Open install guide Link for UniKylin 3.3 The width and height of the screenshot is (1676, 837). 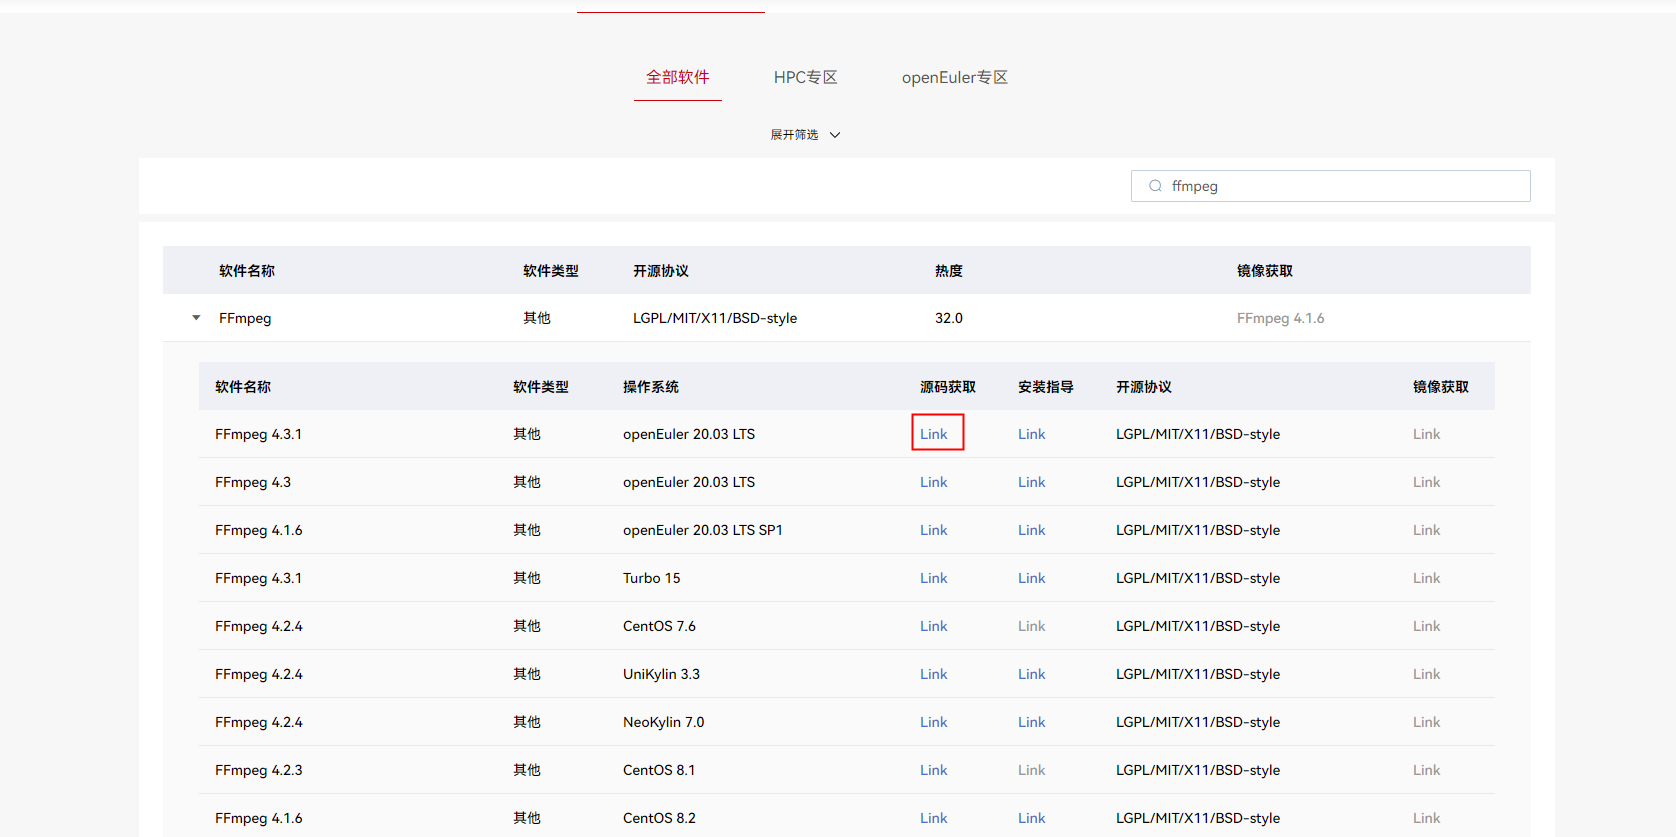click(1031, 674)
